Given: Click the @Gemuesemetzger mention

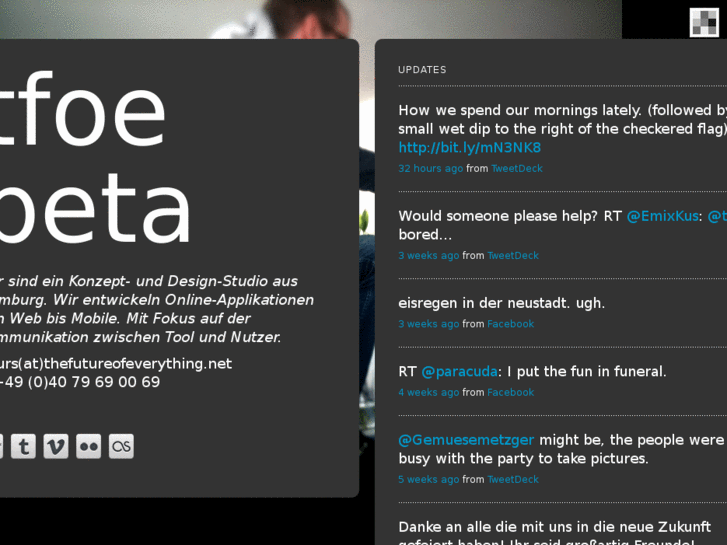Looking at the screenshot, I should 466,440.
